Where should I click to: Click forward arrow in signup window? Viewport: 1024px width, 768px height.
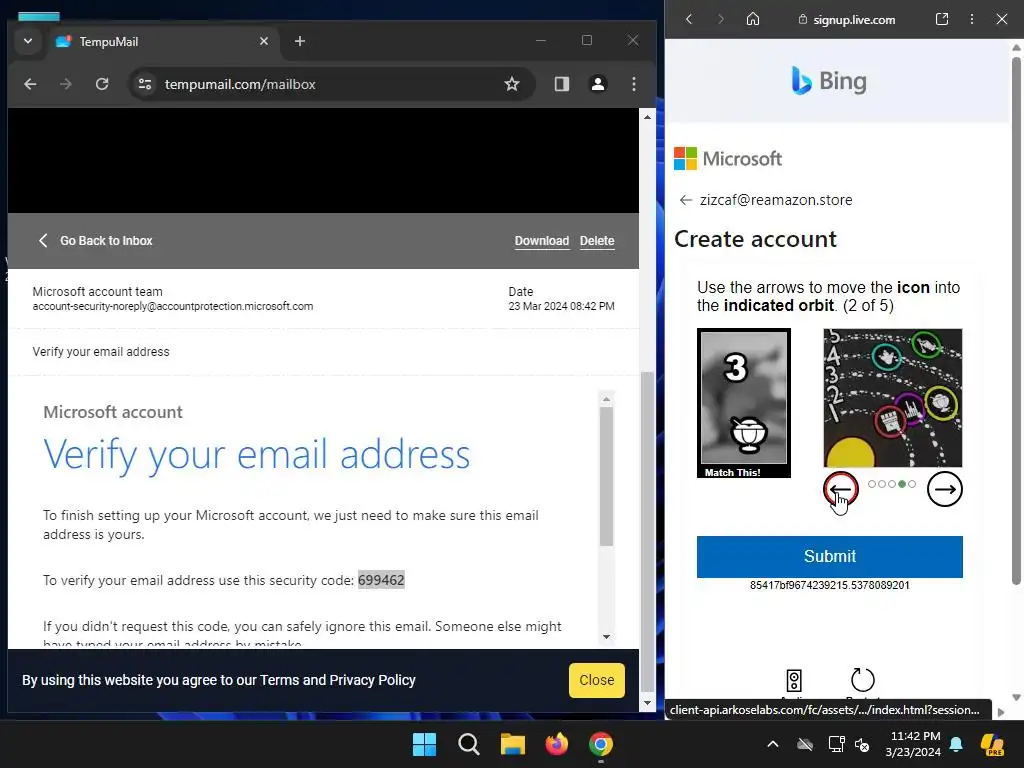720,19
